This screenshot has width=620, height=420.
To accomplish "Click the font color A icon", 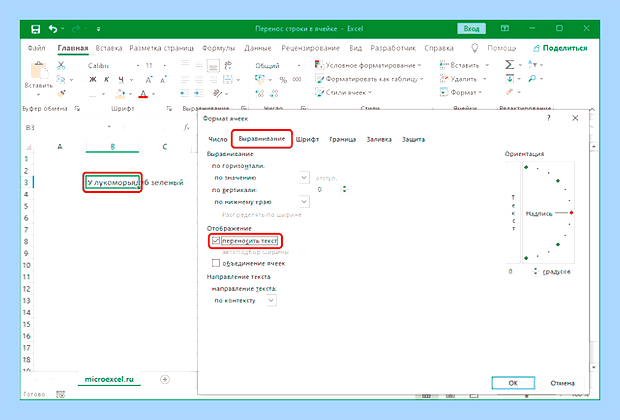I will coord(143,94).
